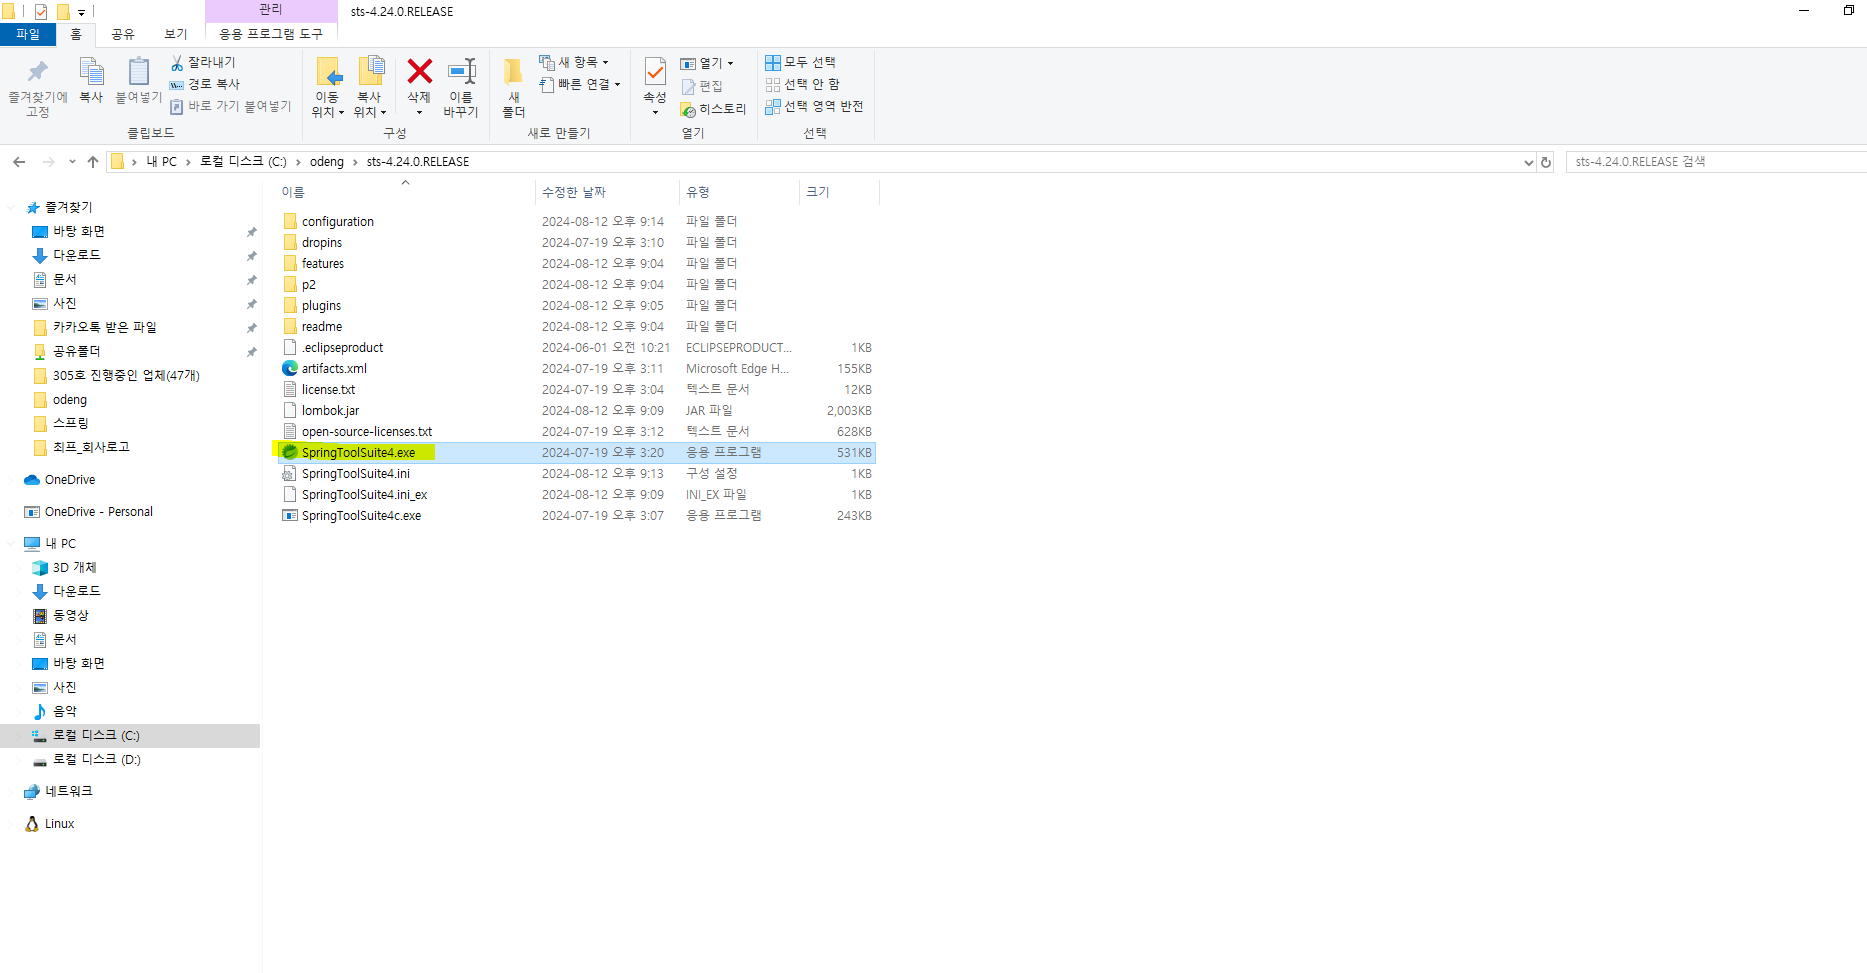Click Linux in the navigation pane
Screen dimensions: 1867x973
pos(59,824)
